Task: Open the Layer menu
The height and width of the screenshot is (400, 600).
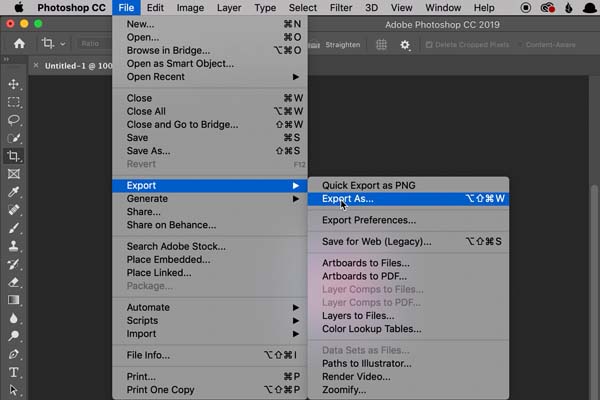Action: 229,8
